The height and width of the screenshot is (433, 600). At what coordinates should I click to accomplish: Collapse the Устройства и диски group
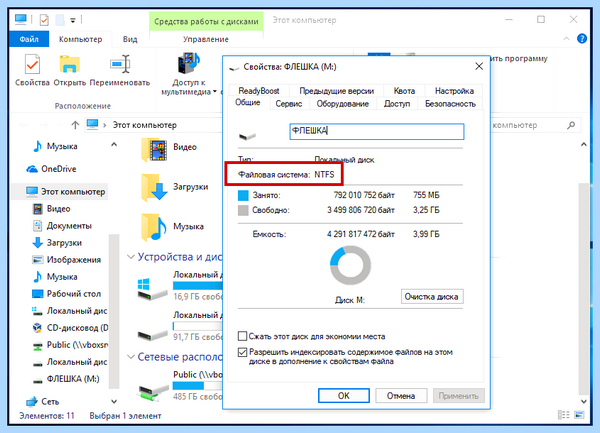pyautogui.click(x=131, y=257)
